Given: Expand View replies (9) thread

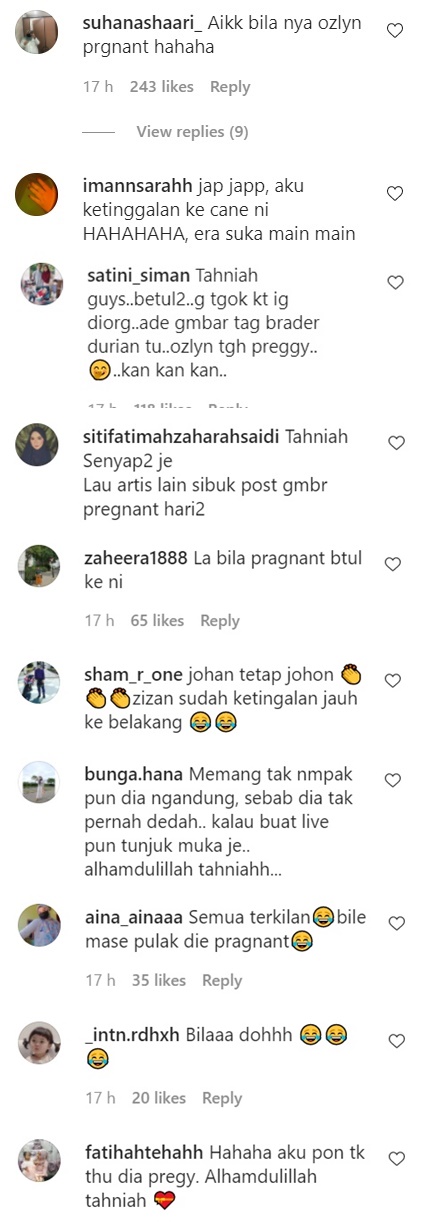Looking at the screenshot, I should (x=192, y=132).
